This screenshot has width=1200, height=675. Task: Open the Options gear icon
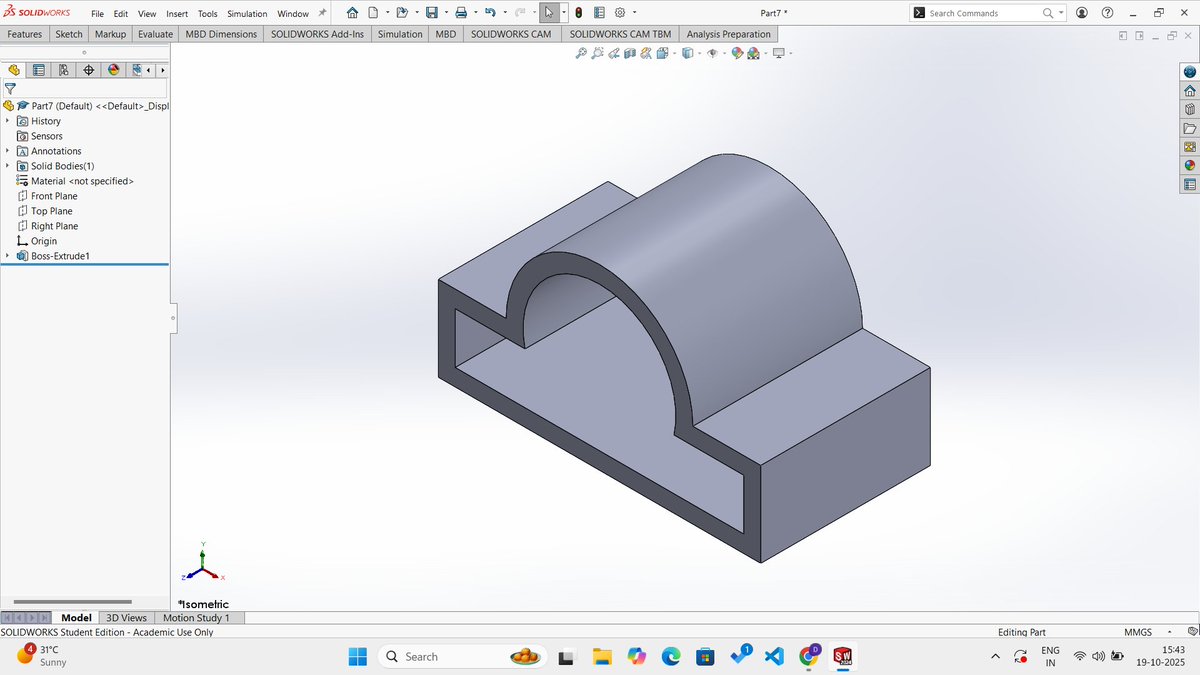[x=620, y=13]
